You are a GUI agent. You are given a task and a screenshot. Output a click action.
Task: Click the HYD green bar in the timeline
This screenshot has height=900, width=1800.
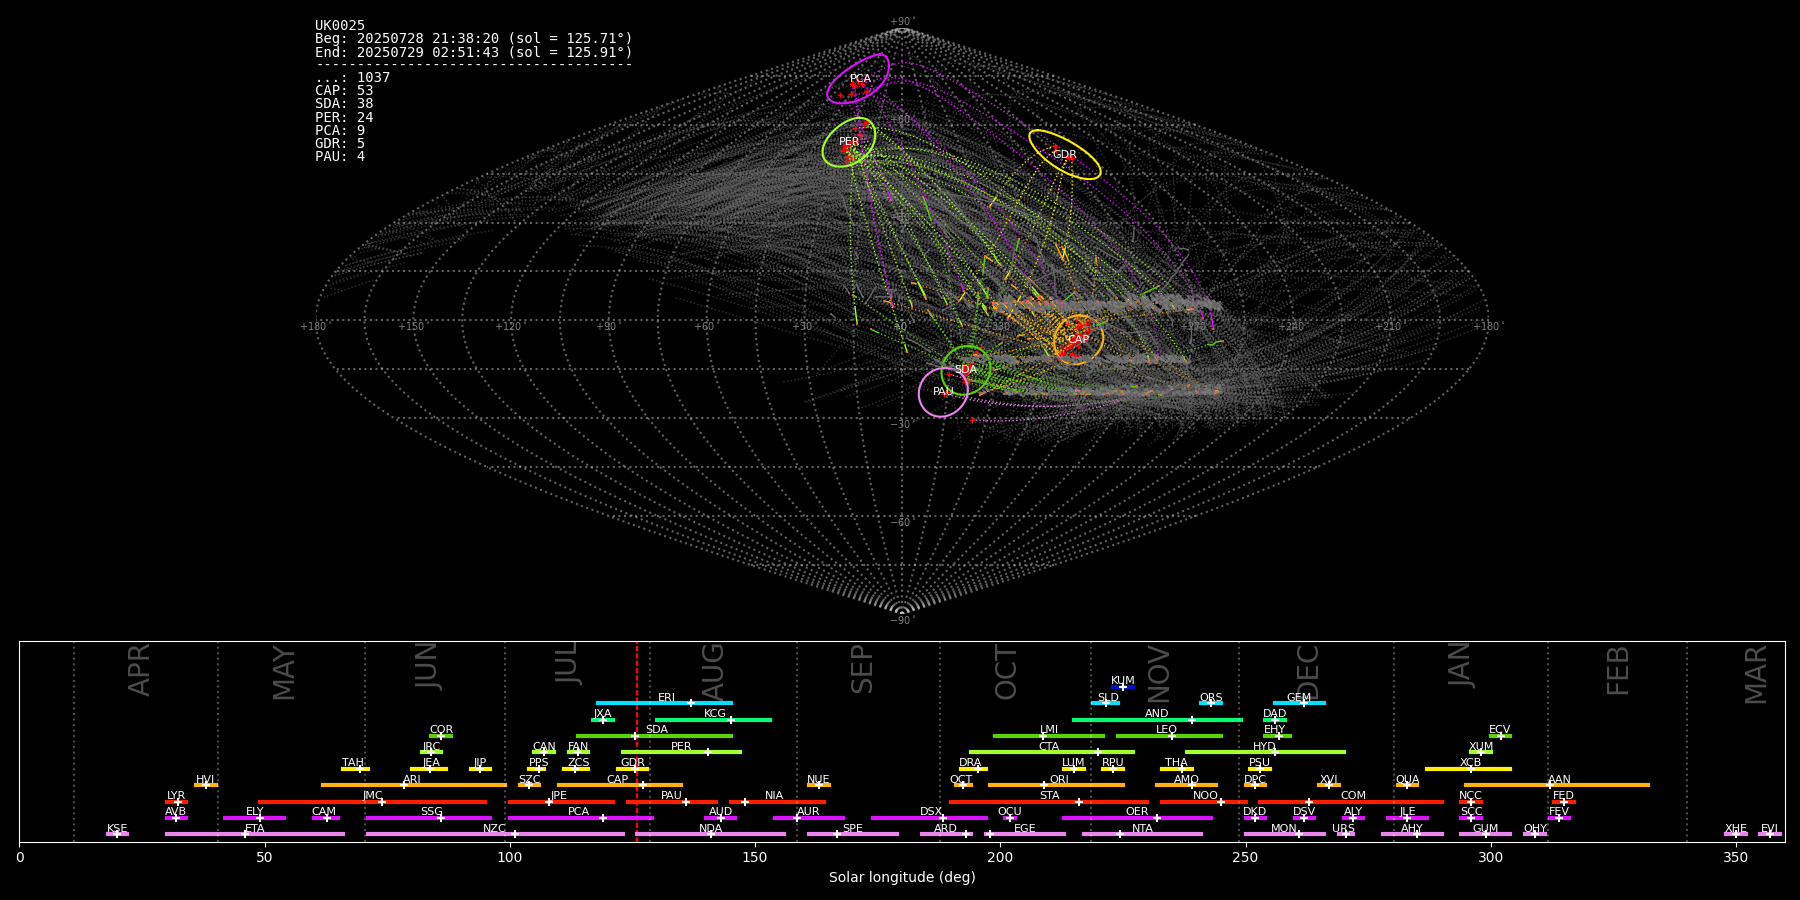click(x=1265, y=752)
